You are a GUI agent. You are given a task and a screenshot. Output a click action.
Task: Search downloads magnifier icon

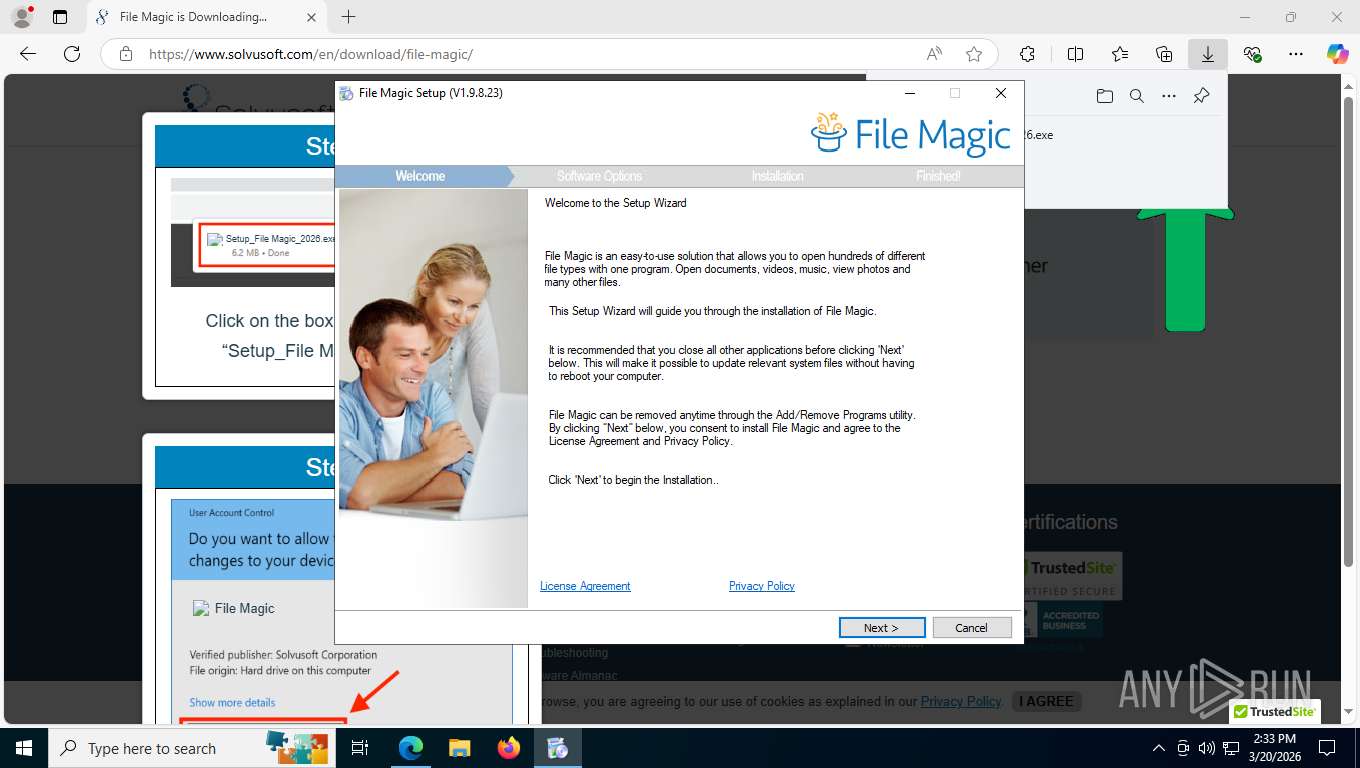[x=1136, y=96]
